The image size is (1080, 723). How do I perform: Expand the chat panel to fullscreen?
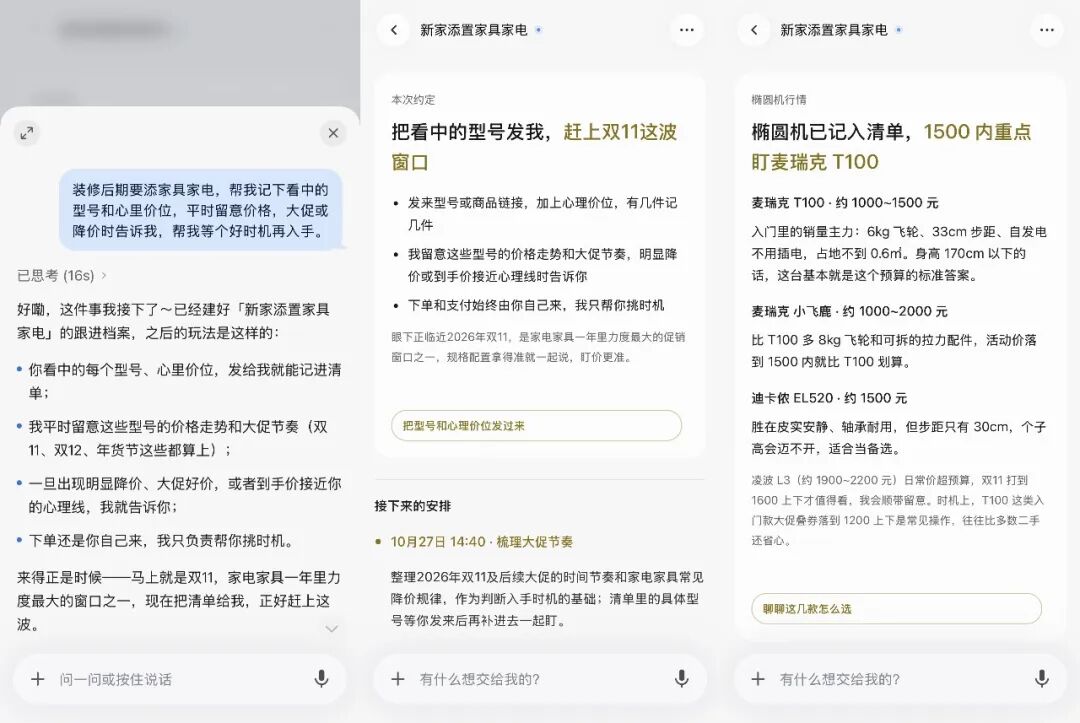[27, 133]
